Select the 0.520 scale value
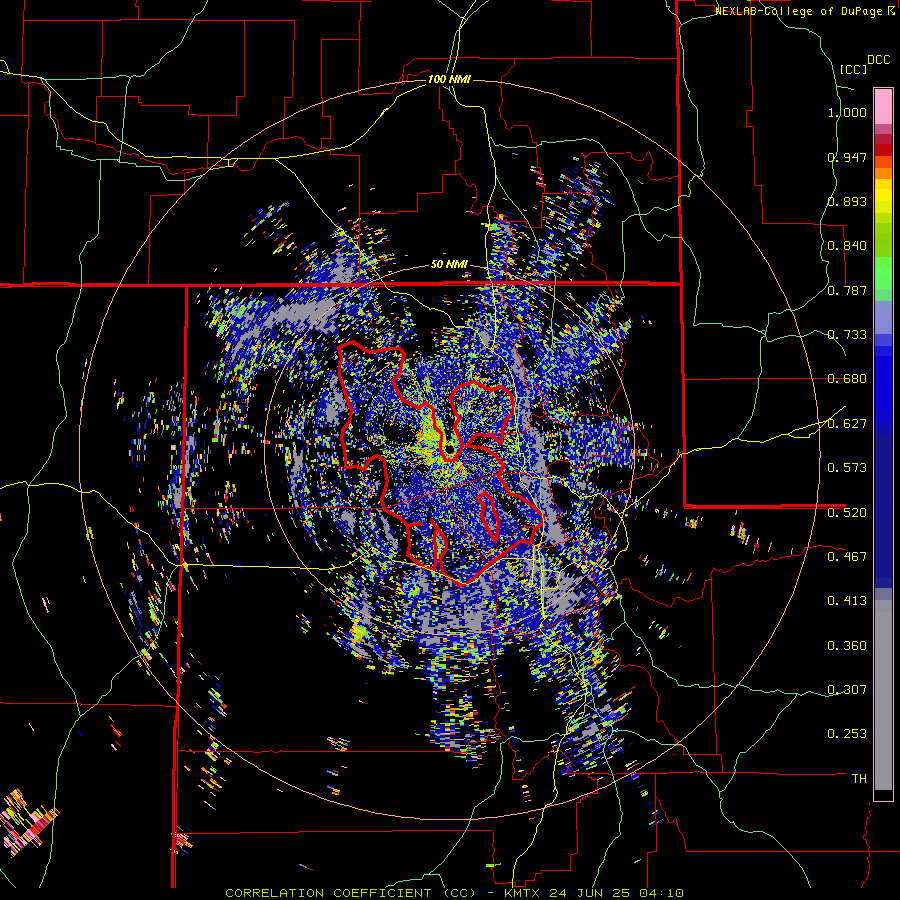The width and height of the screenshot is (900, 900). tap(847, 513)
